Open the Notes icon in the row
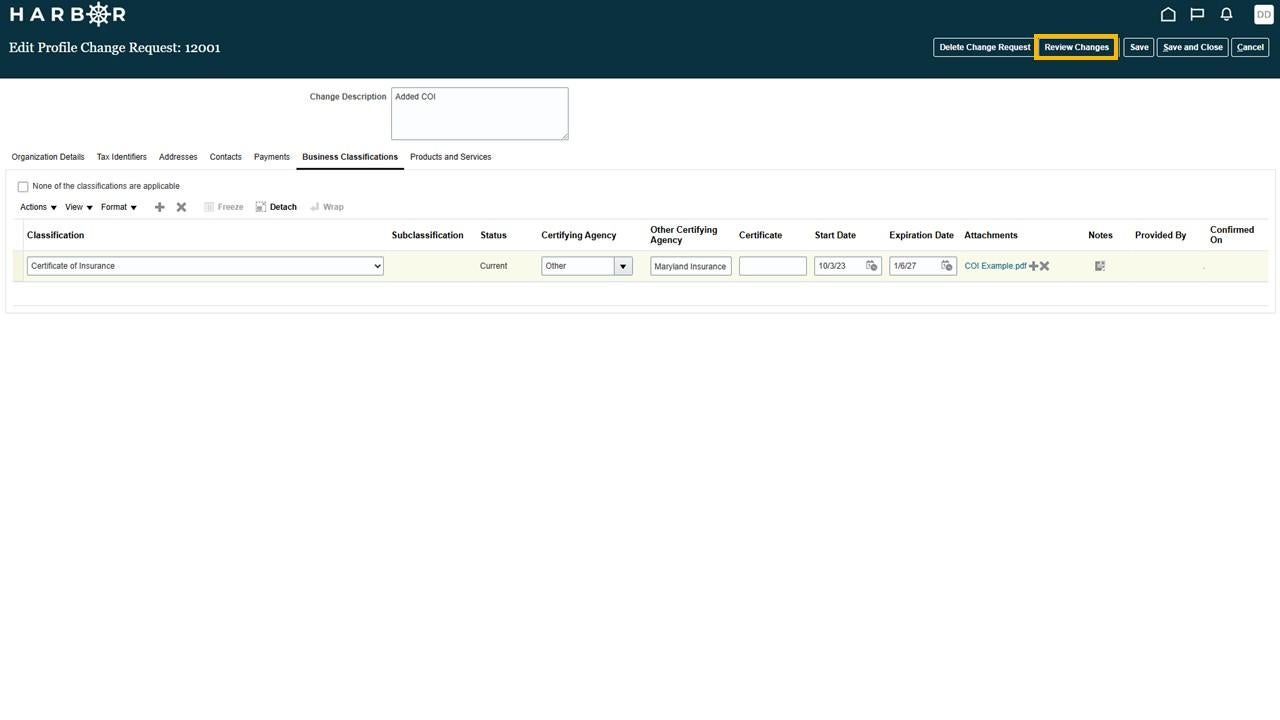 (x=1100, y=266)
